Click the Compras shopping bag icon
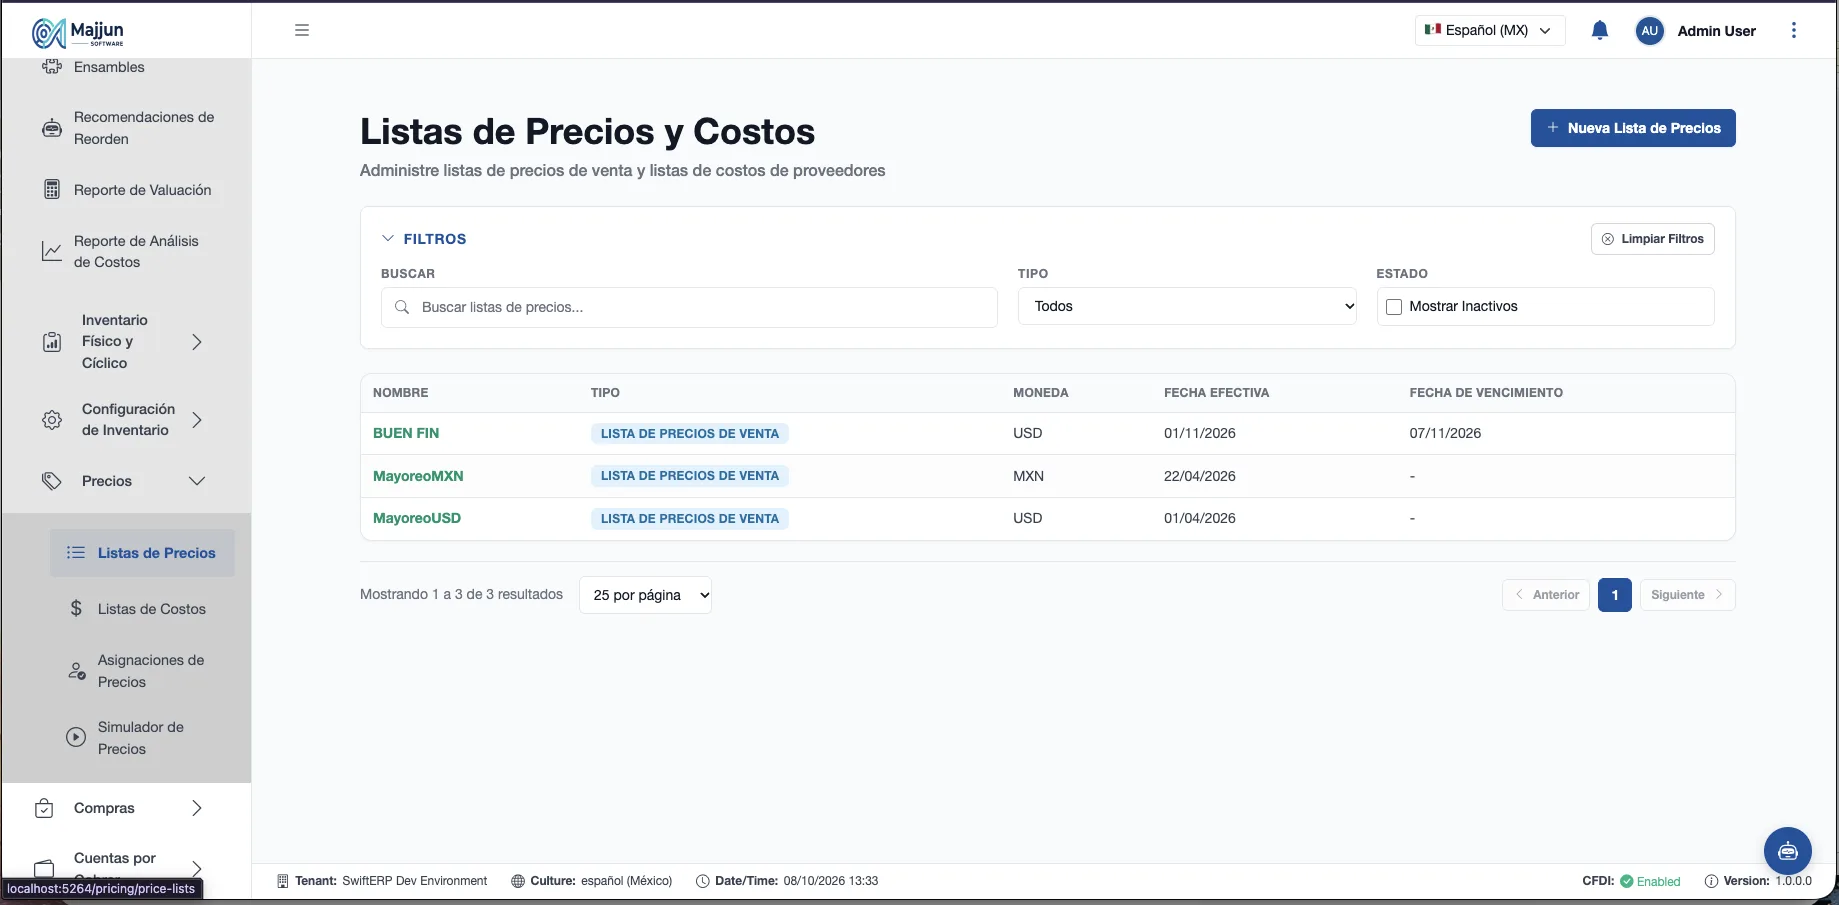Viewport: 1839px width, 905px height. (44, 808)
